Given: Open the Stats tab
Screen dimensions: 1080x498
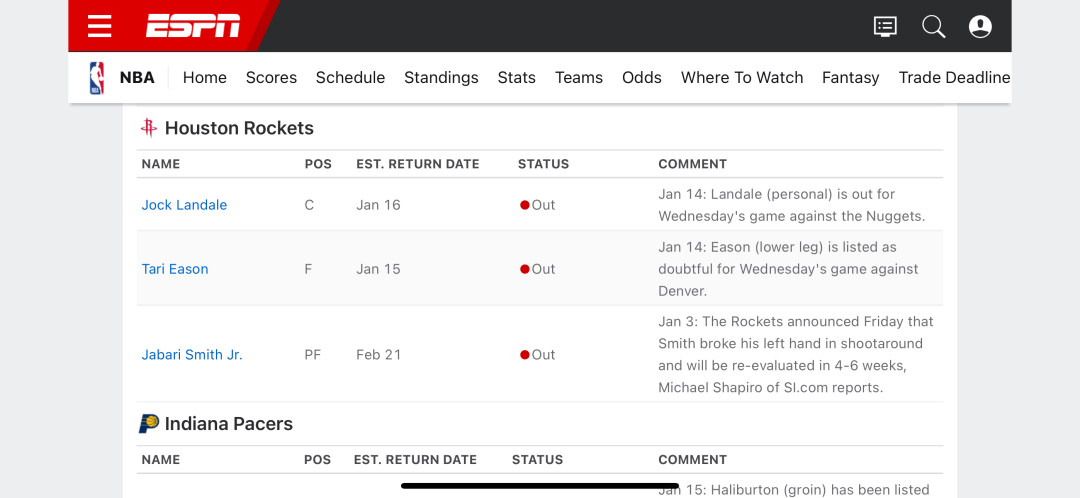Looking at the screenshot, I should pyautogui.click(x=517, y=78).
